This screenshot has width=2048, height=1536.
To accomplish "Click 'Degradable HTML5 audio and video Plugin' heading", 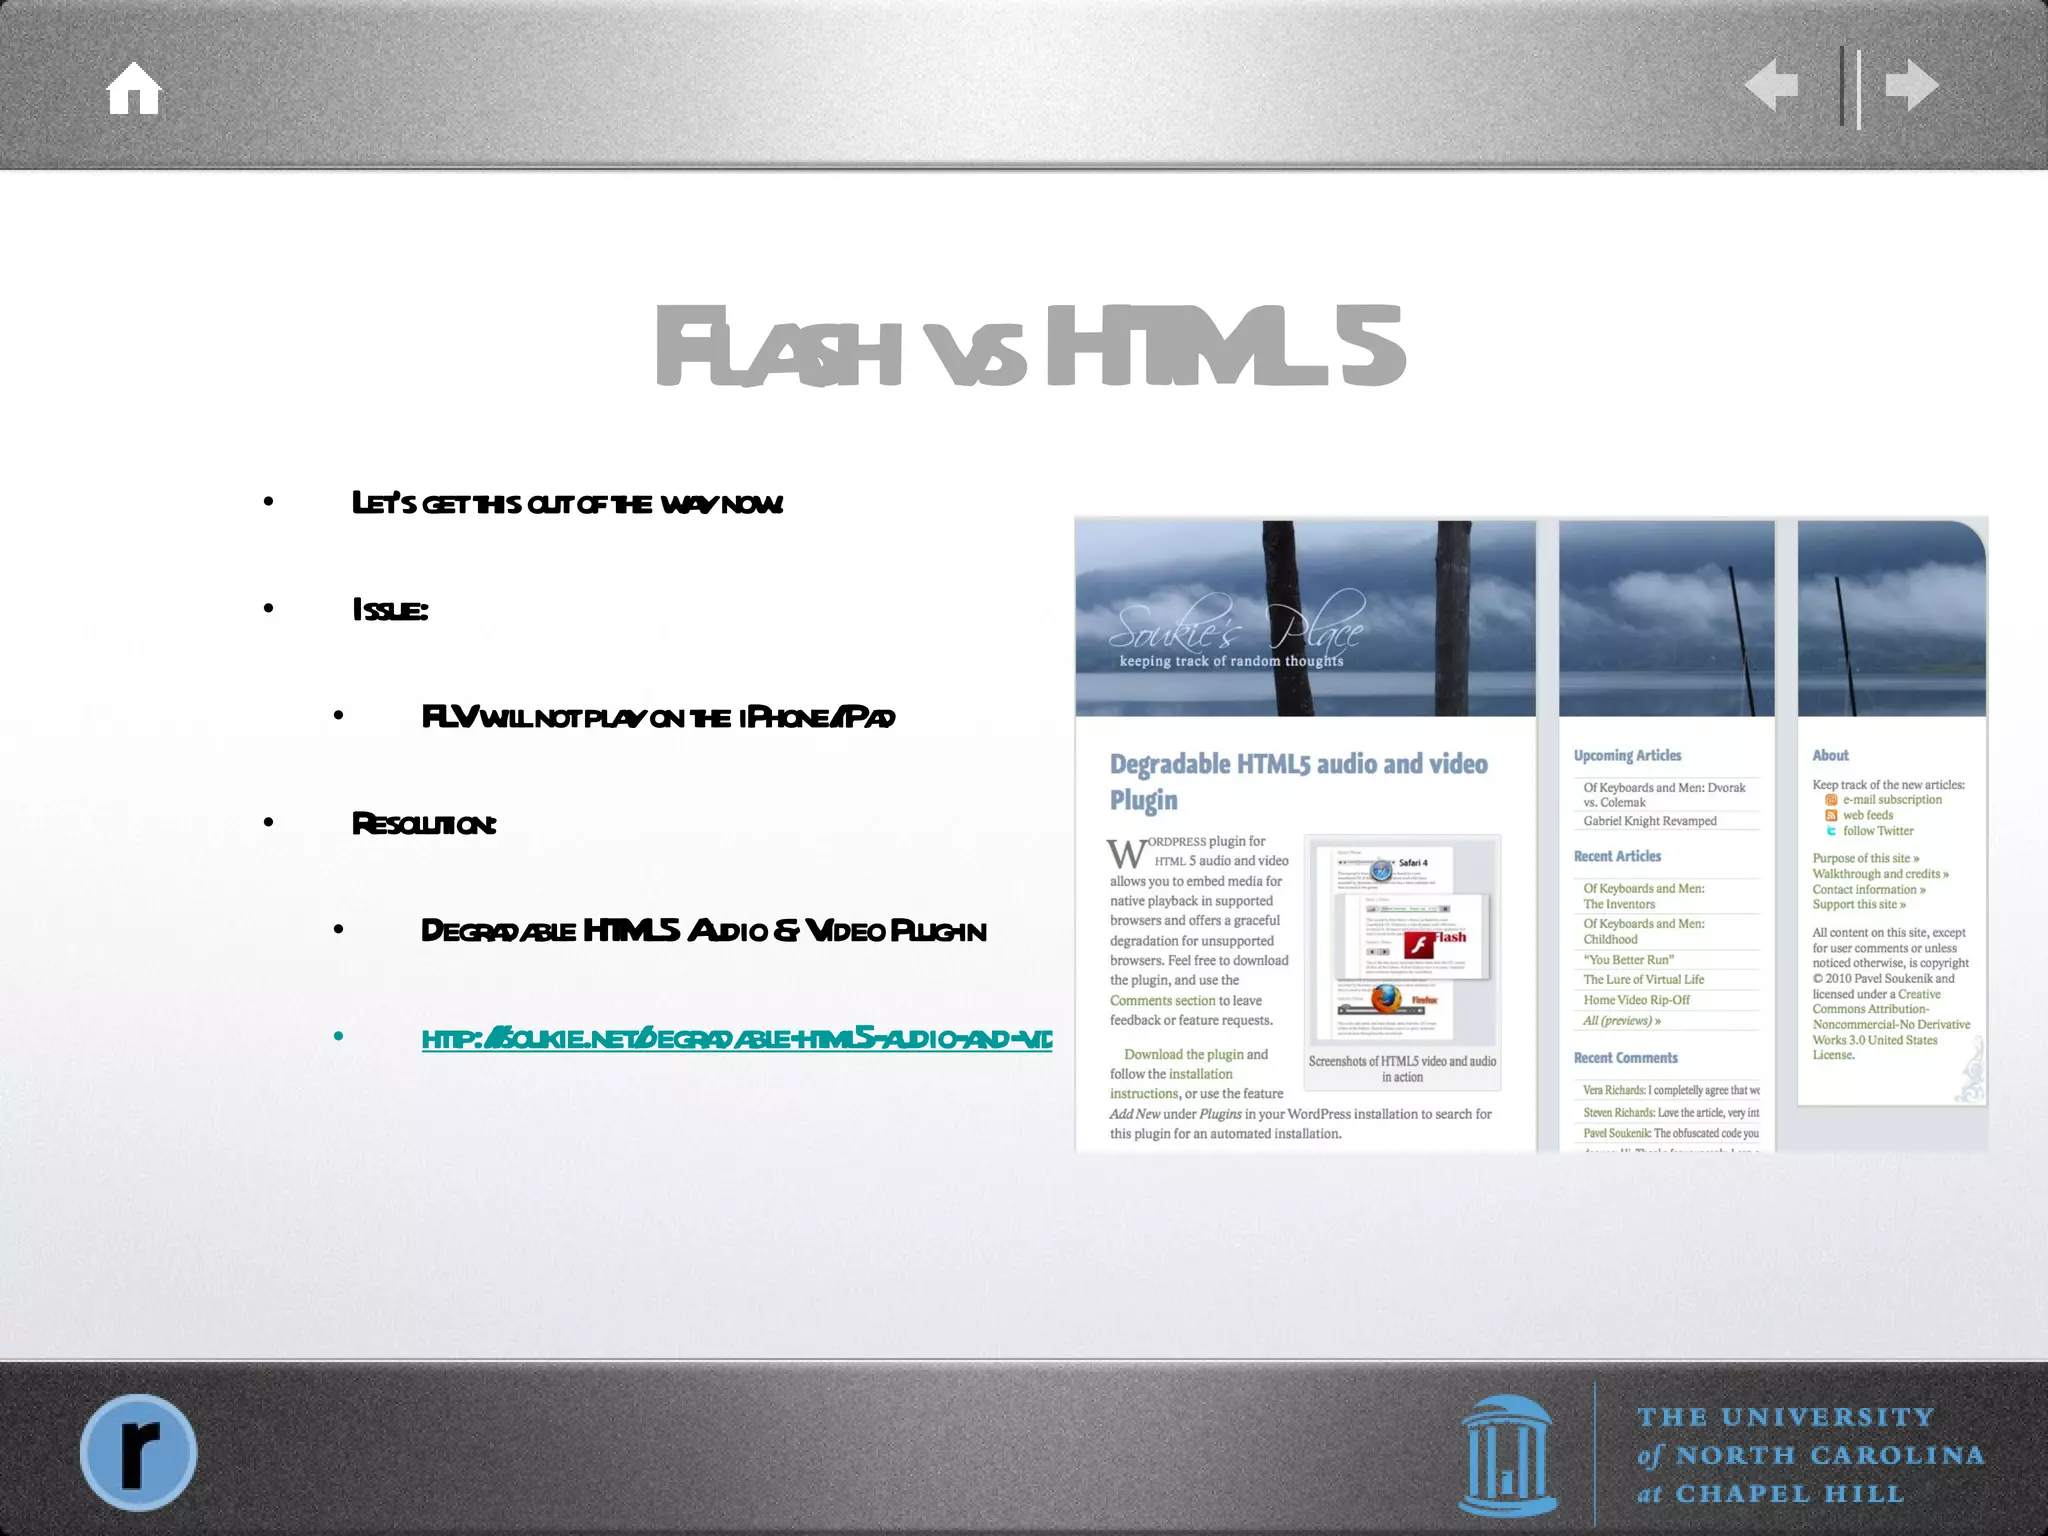I will 1298,782.
